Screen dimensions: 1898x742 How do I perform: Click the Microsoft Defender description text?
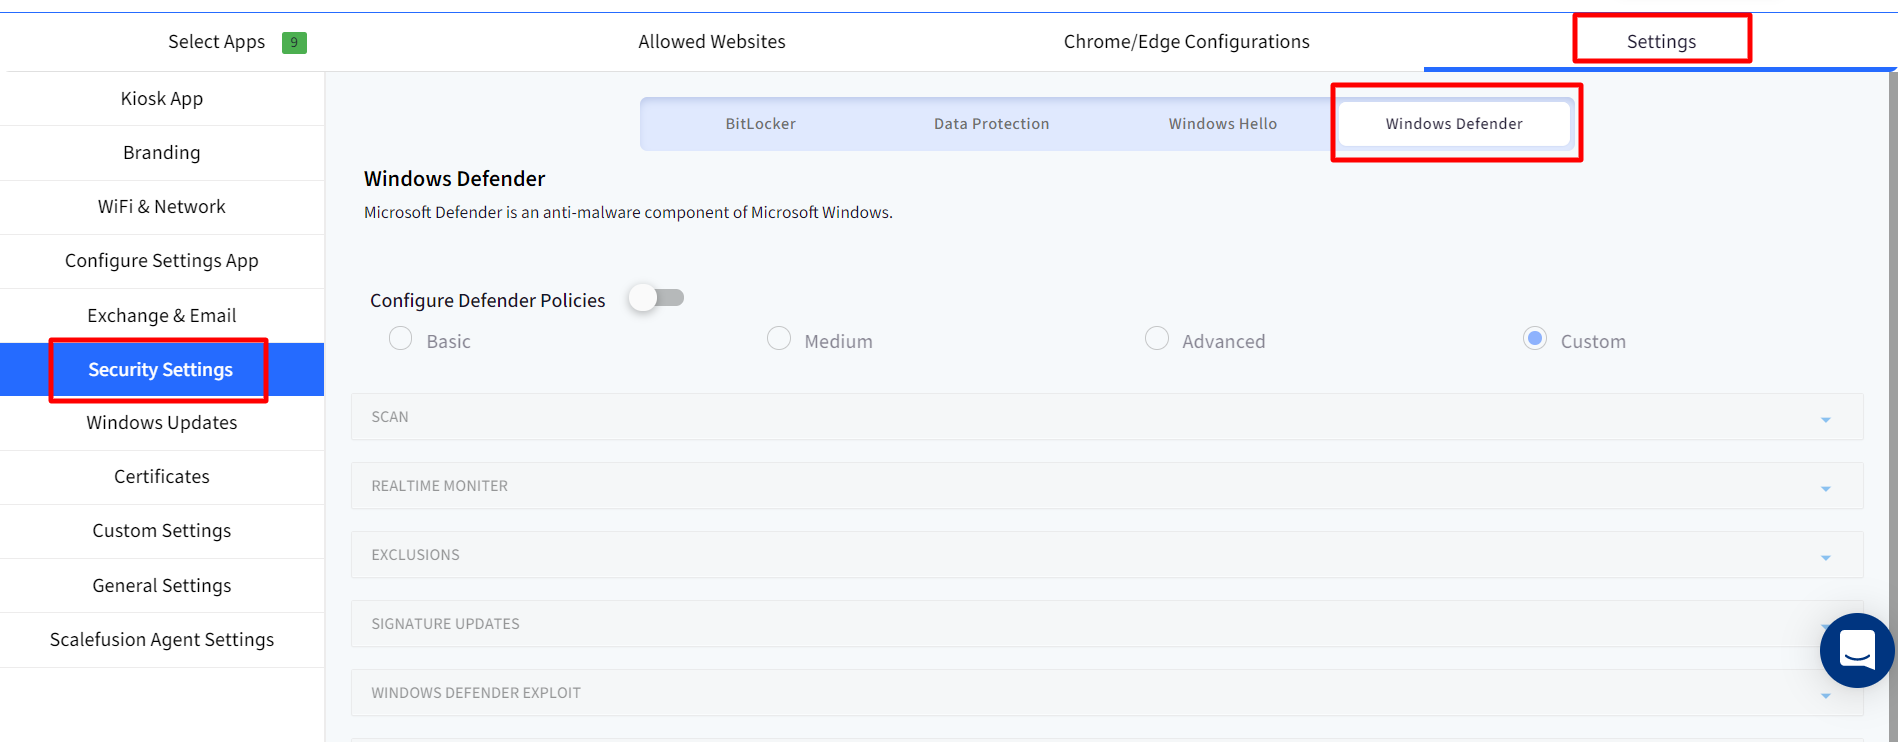tap(628, 212)
